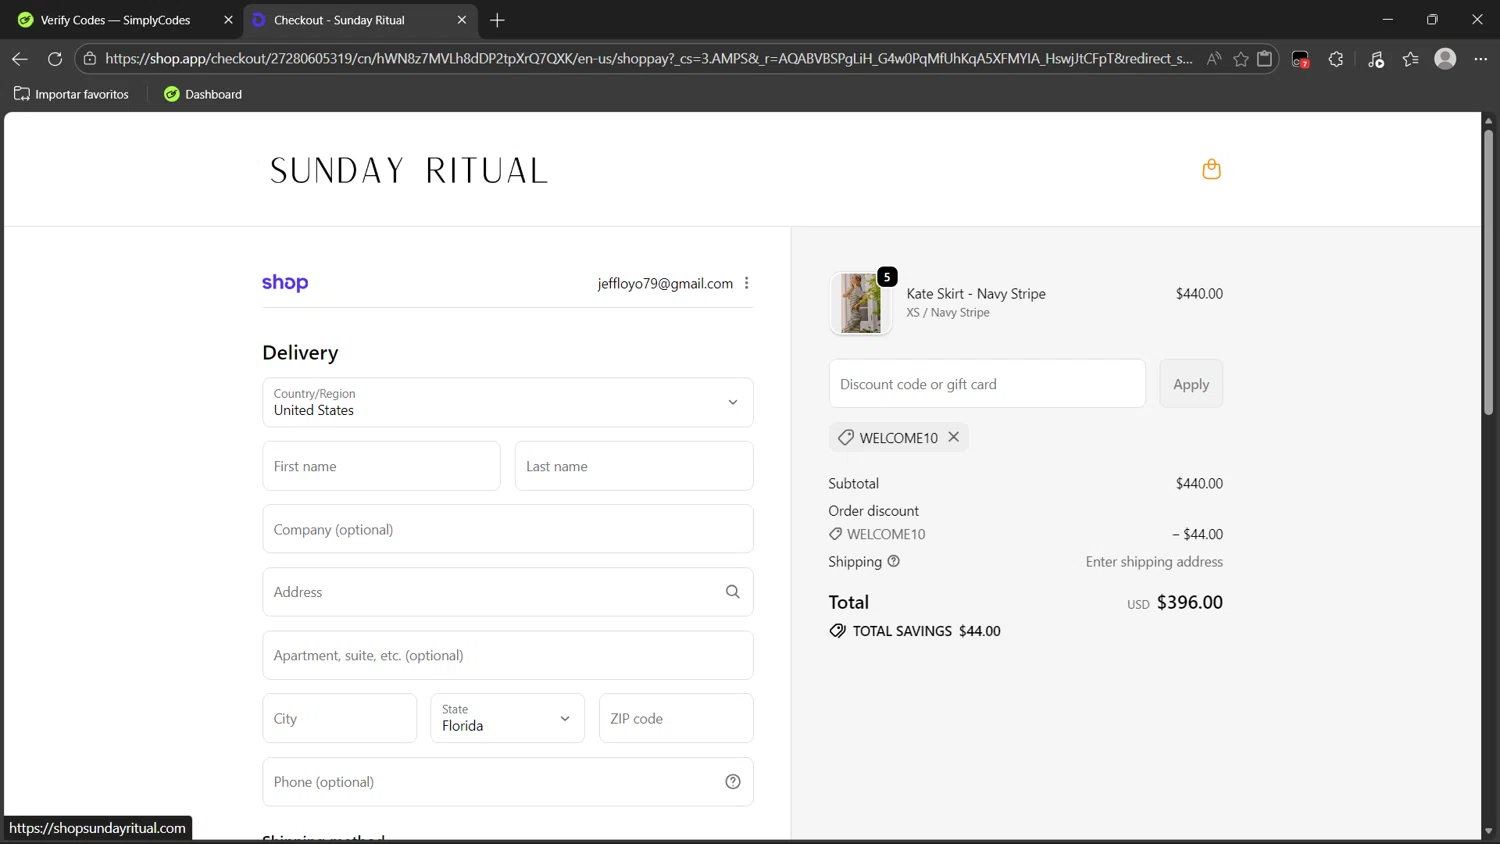The height and width of the screenshot is (844, 1500).
Task: Click the Apply discount button
Action: tap(1191, 384)
